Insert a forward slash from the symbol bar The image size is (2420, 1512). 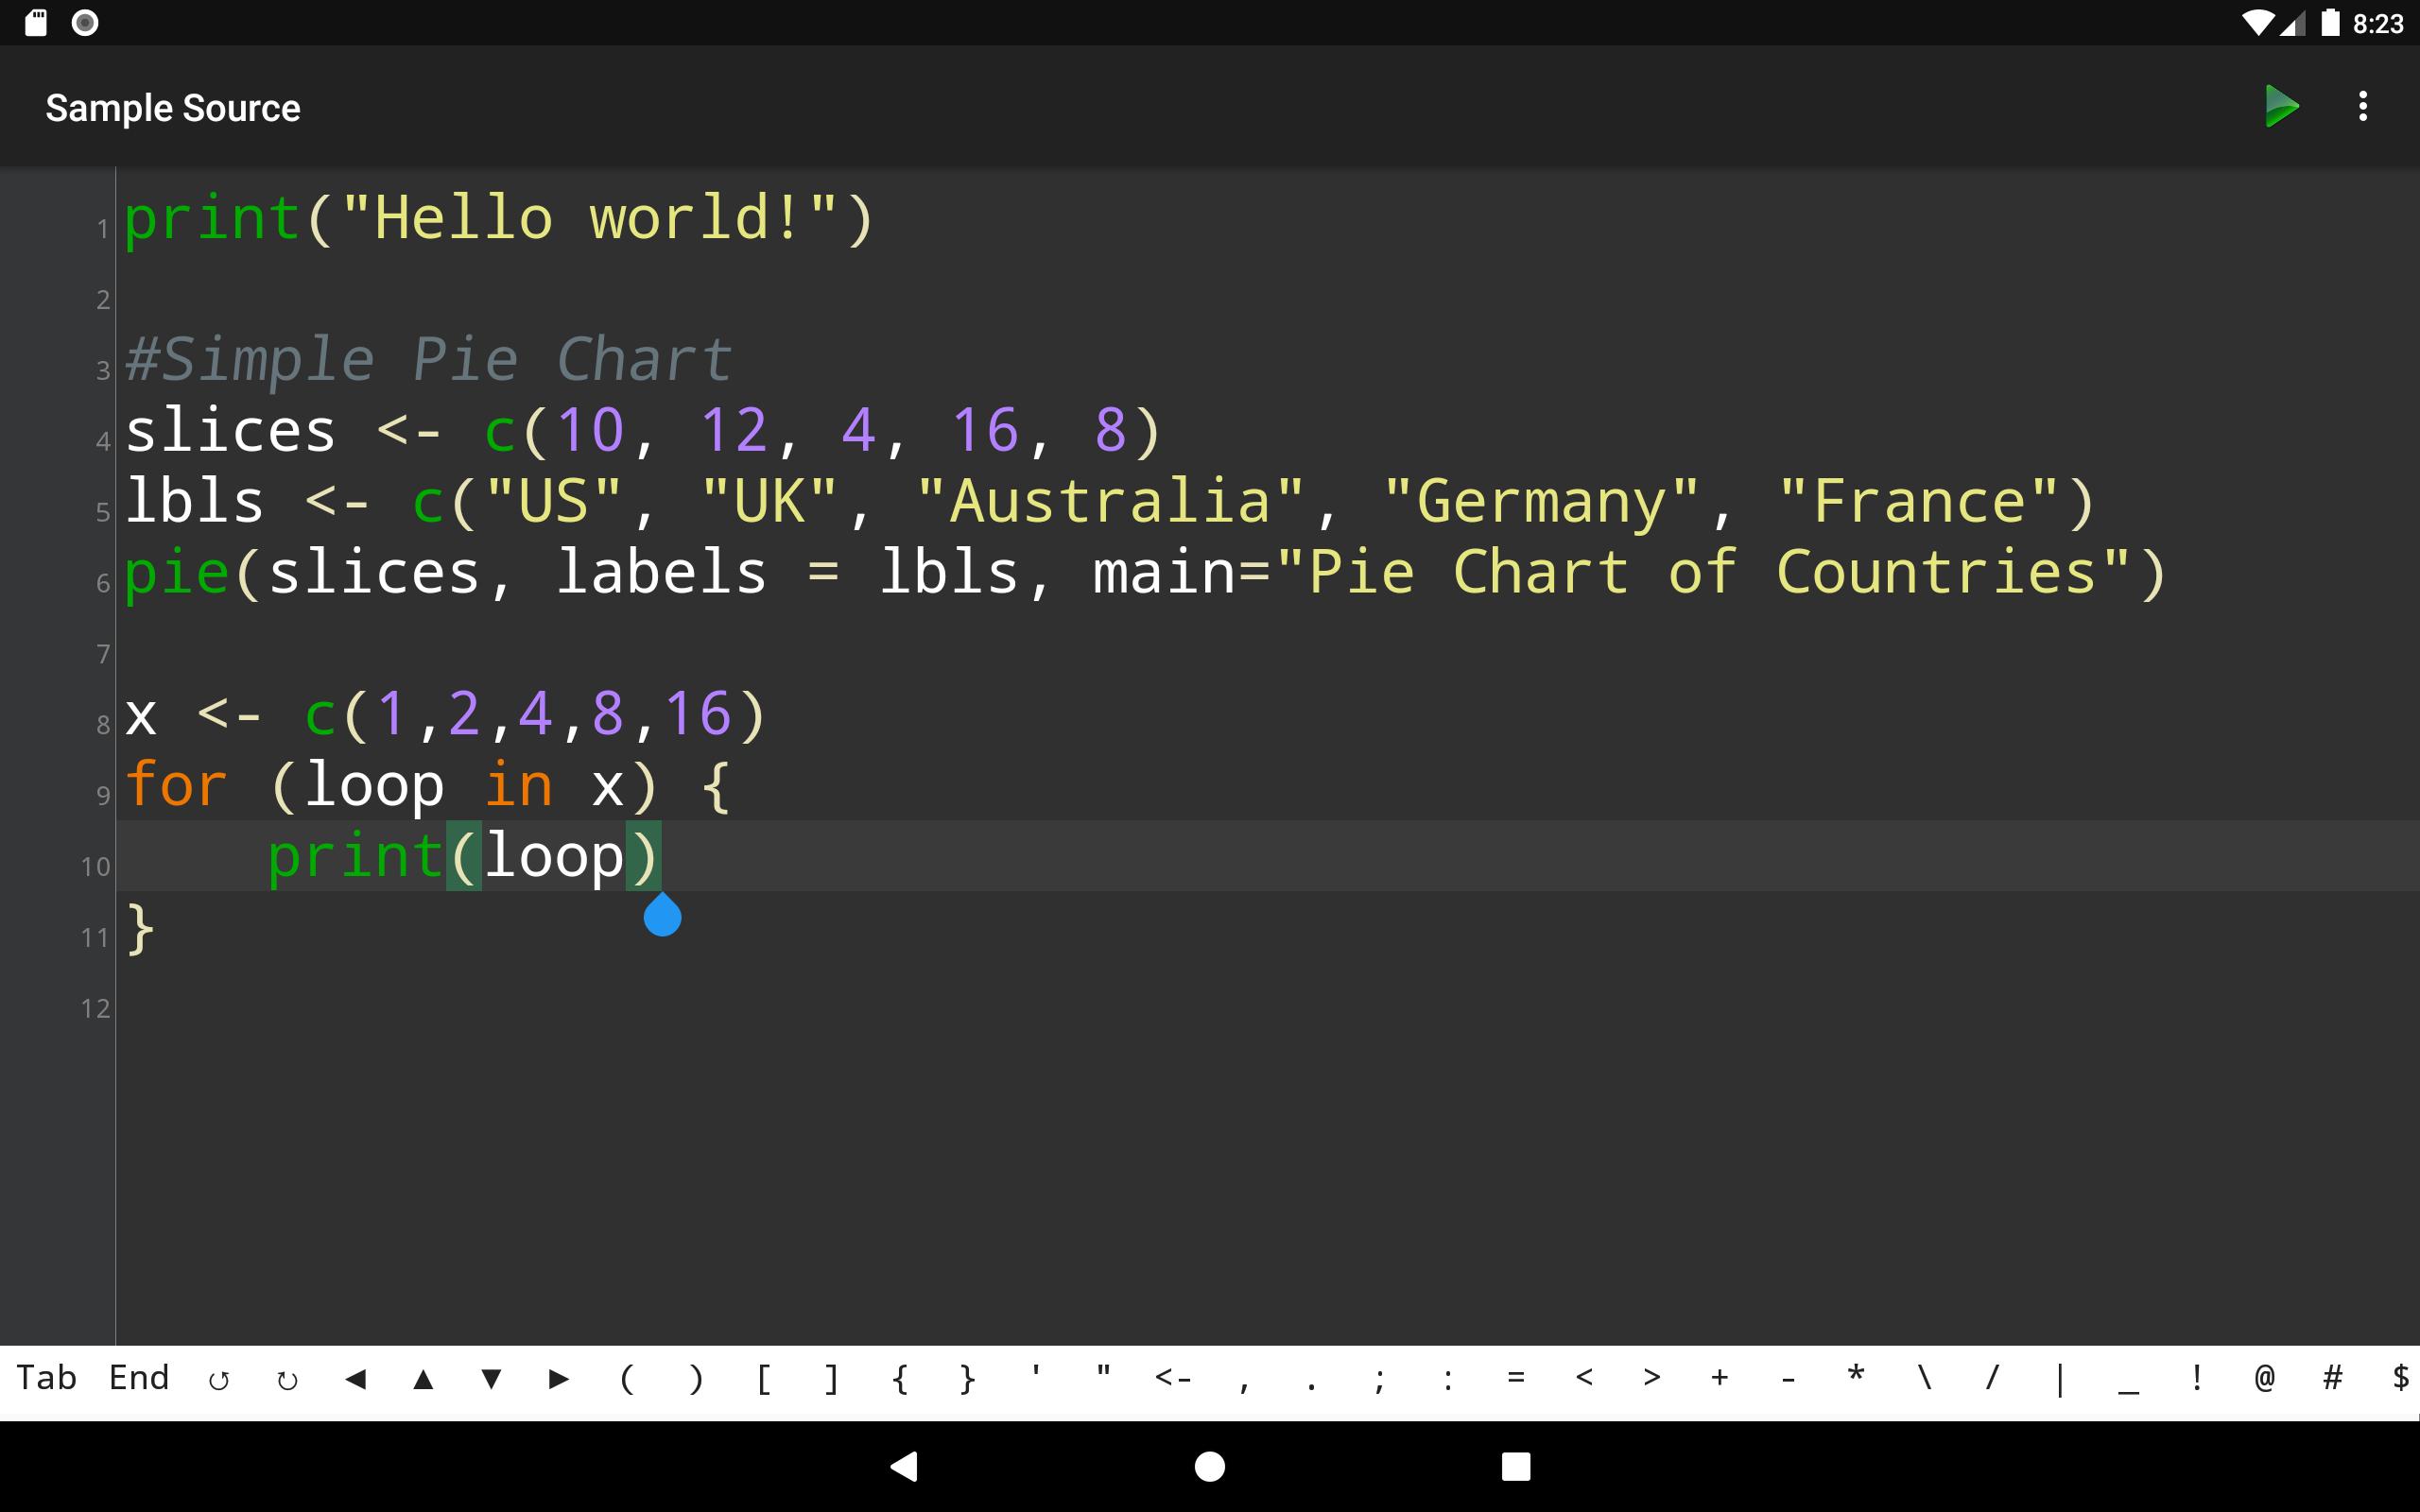click(1992, 1379)
